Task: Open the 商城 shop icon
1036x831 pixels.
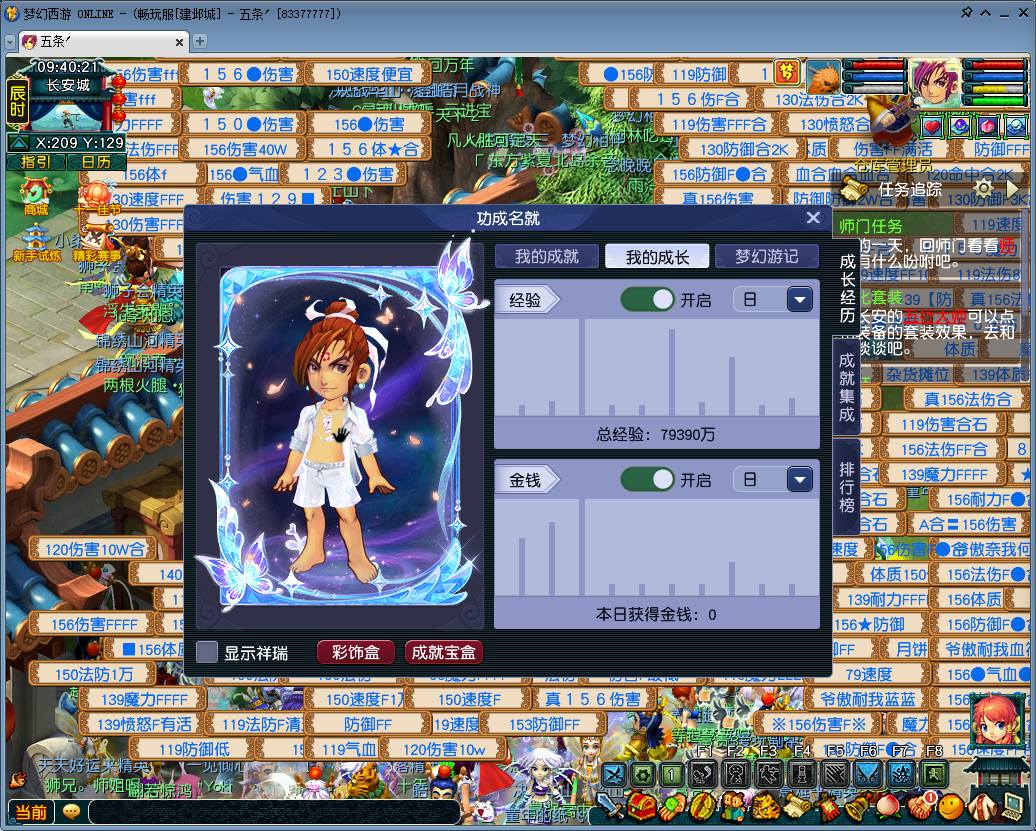Action: [x=34, y=198]
